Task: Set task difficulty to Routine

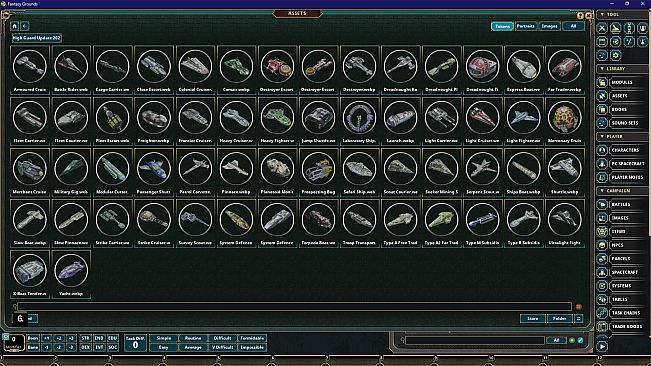Action: pos(193,338)
